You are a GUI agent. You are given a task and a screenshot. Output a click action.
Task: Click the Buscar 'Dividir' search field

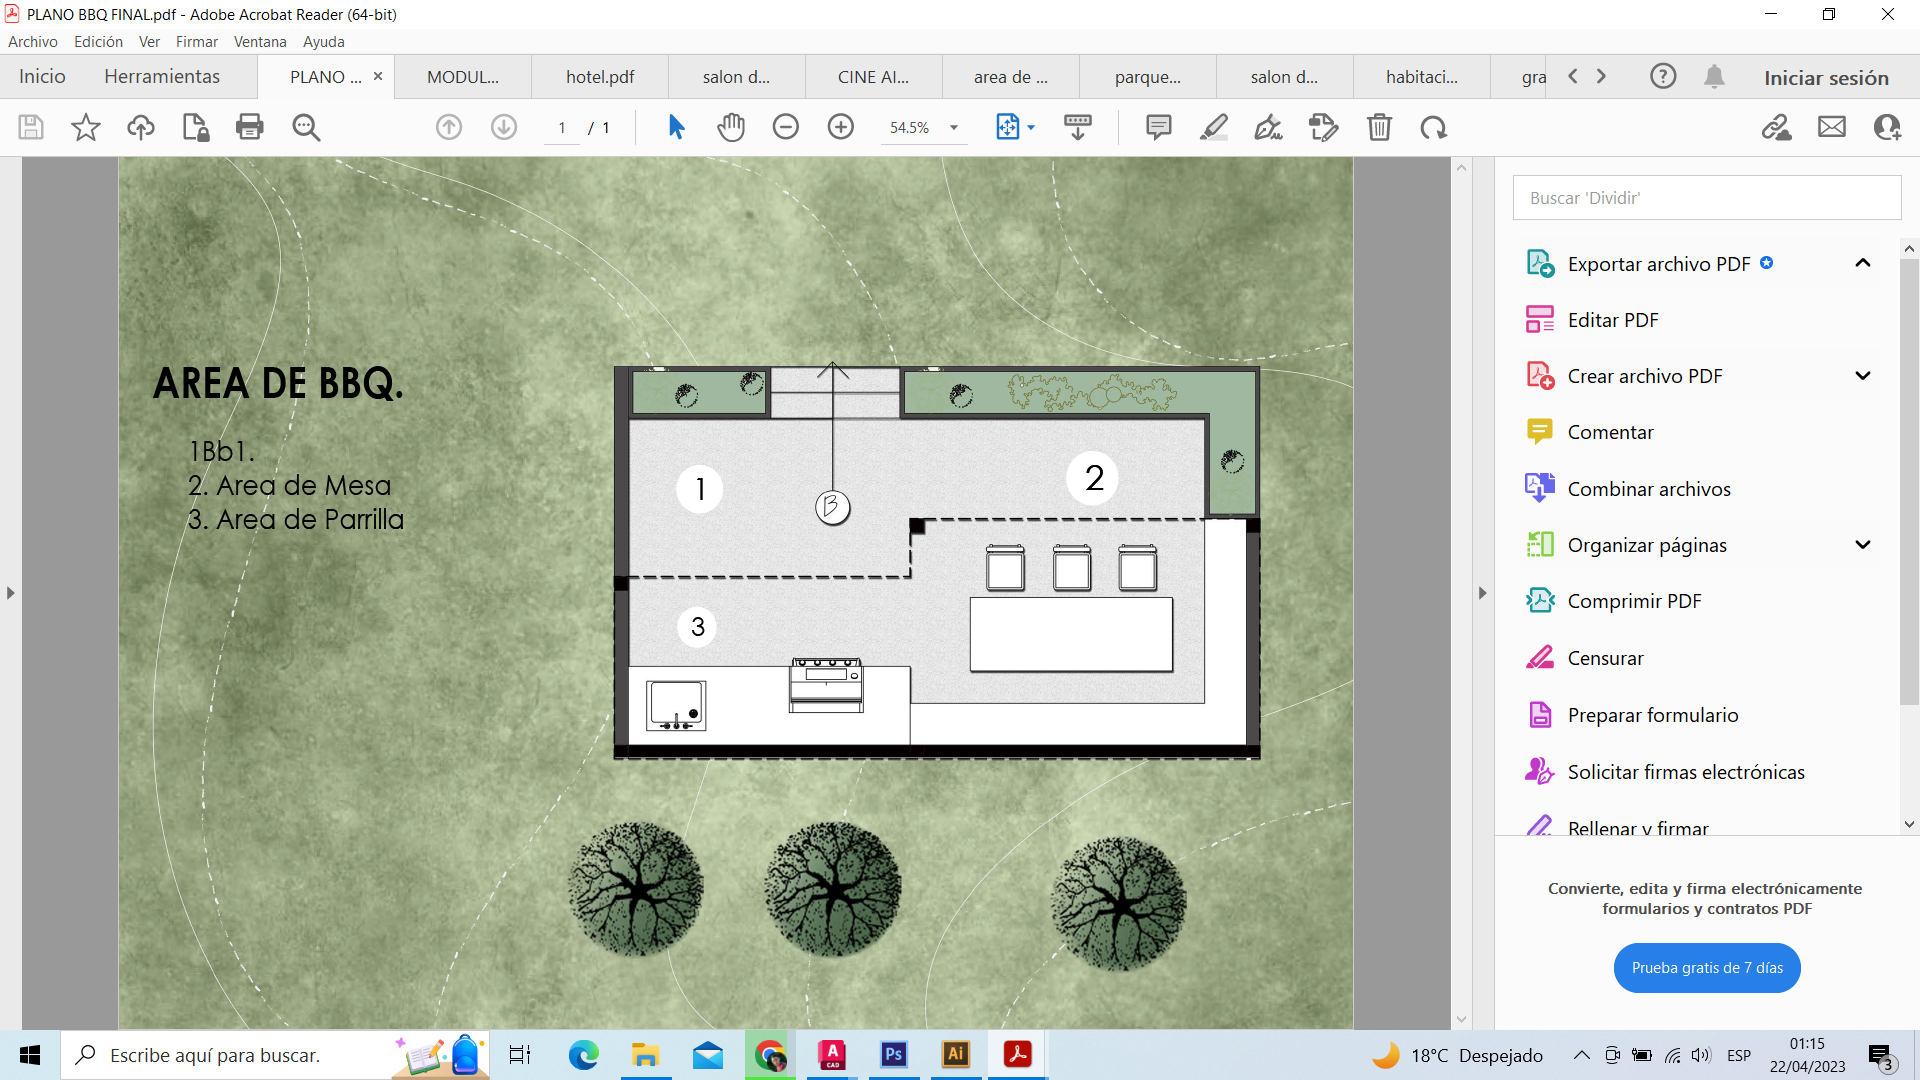click(x=1706, y=198)
